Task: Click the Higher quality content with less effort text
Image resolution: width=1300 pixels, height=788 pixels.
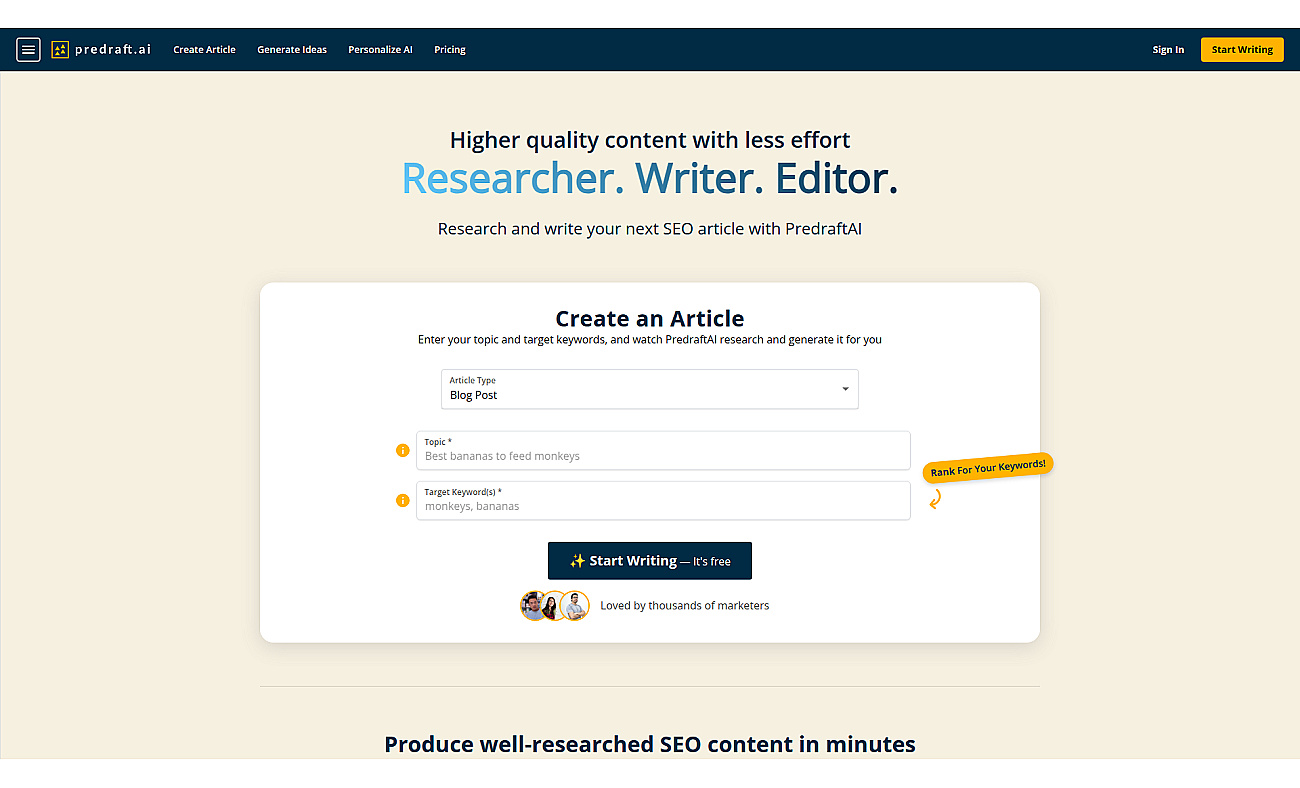Action: coord(650,139)
